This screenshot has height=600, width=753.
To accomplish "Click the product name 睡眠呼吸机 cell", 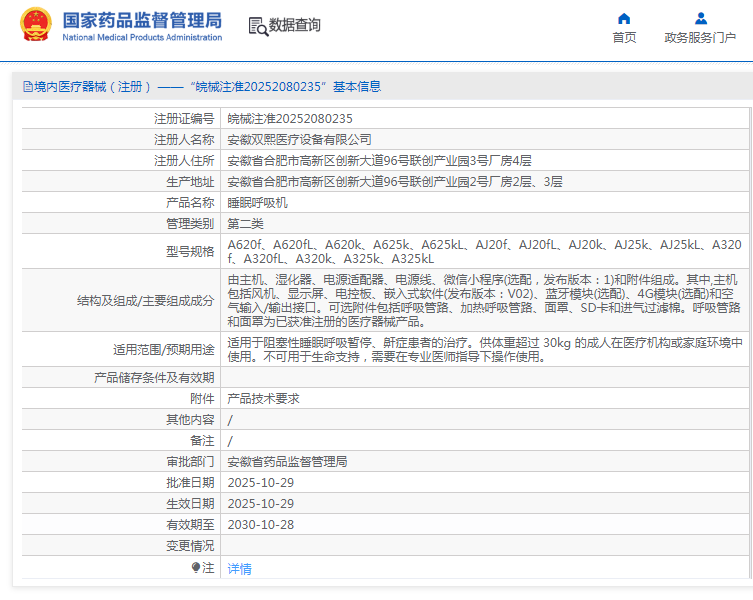I will [x=257, y=202].
